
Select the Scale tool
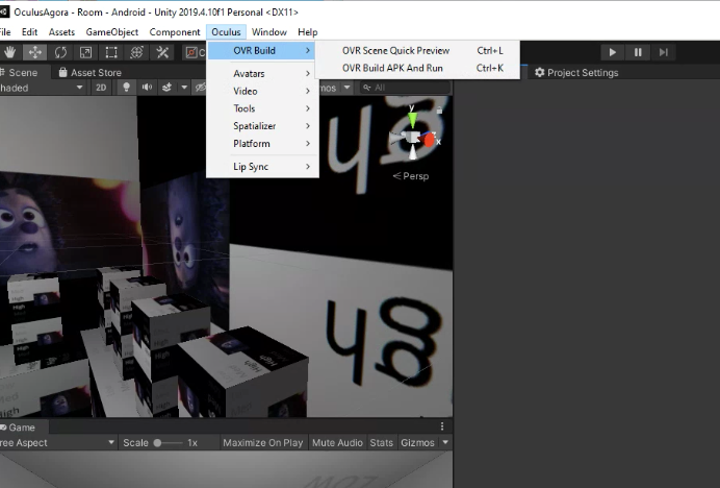[x=86, y=52]
